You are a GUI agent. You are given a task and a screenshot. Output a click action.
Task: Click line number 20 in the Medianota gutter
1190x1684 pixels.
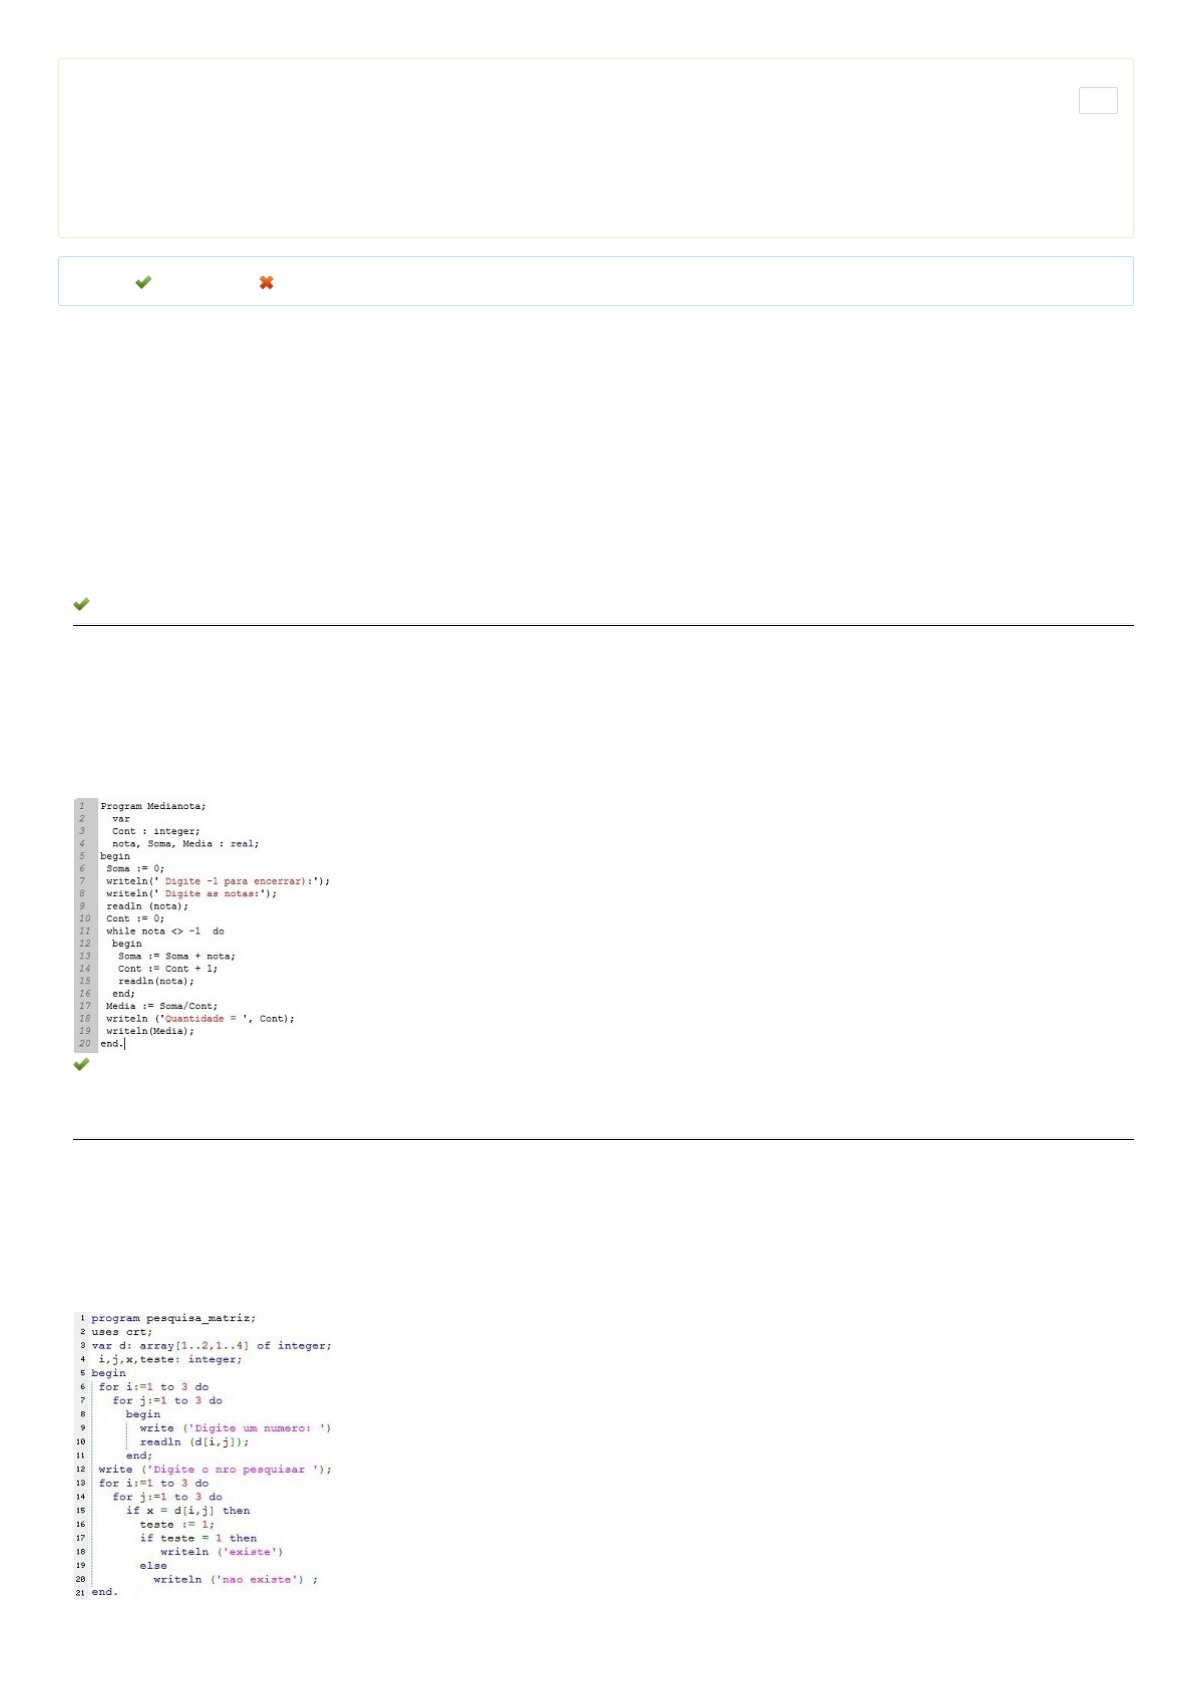pyautogui.click(x=85, y=1043)
